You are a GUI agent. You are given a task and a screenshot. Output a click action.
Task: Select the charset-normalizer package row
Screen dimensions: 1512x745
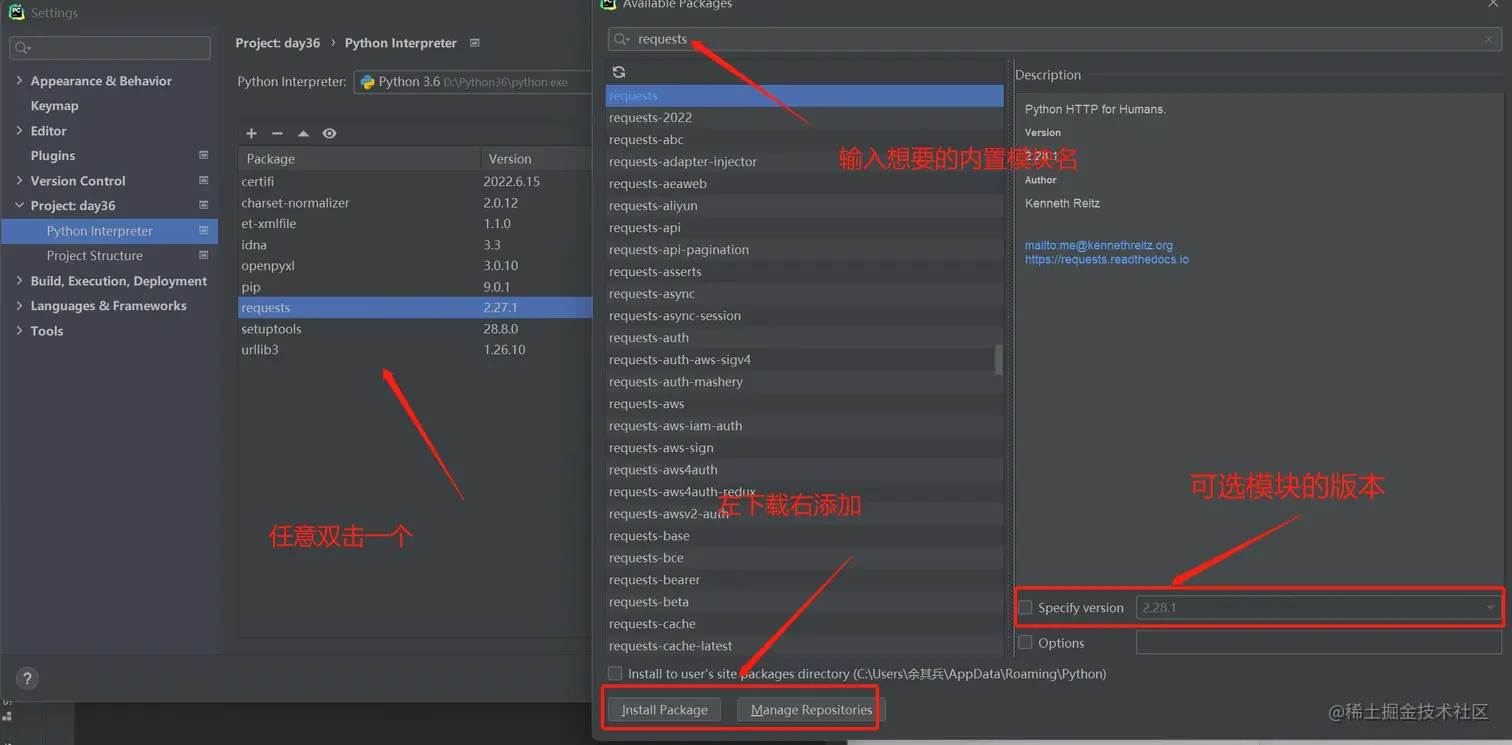[416, 203]
